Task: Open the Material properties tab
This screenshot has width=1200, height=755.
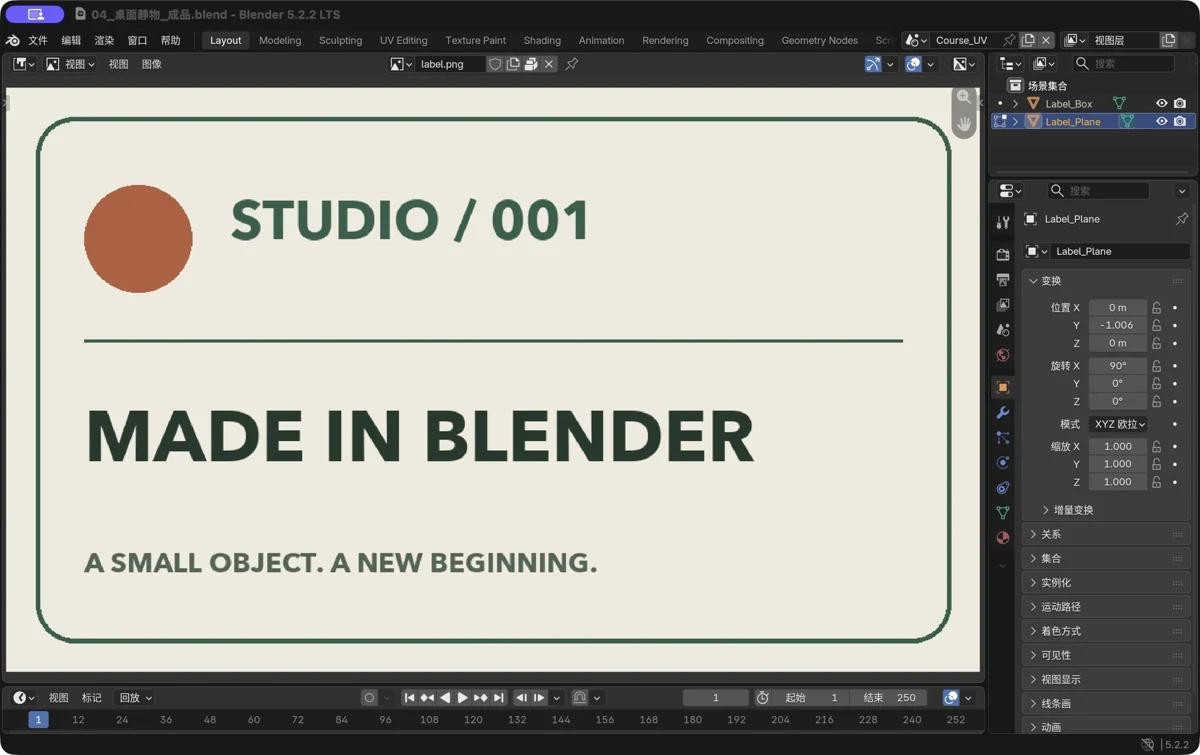Action: tap(1003, 537)
